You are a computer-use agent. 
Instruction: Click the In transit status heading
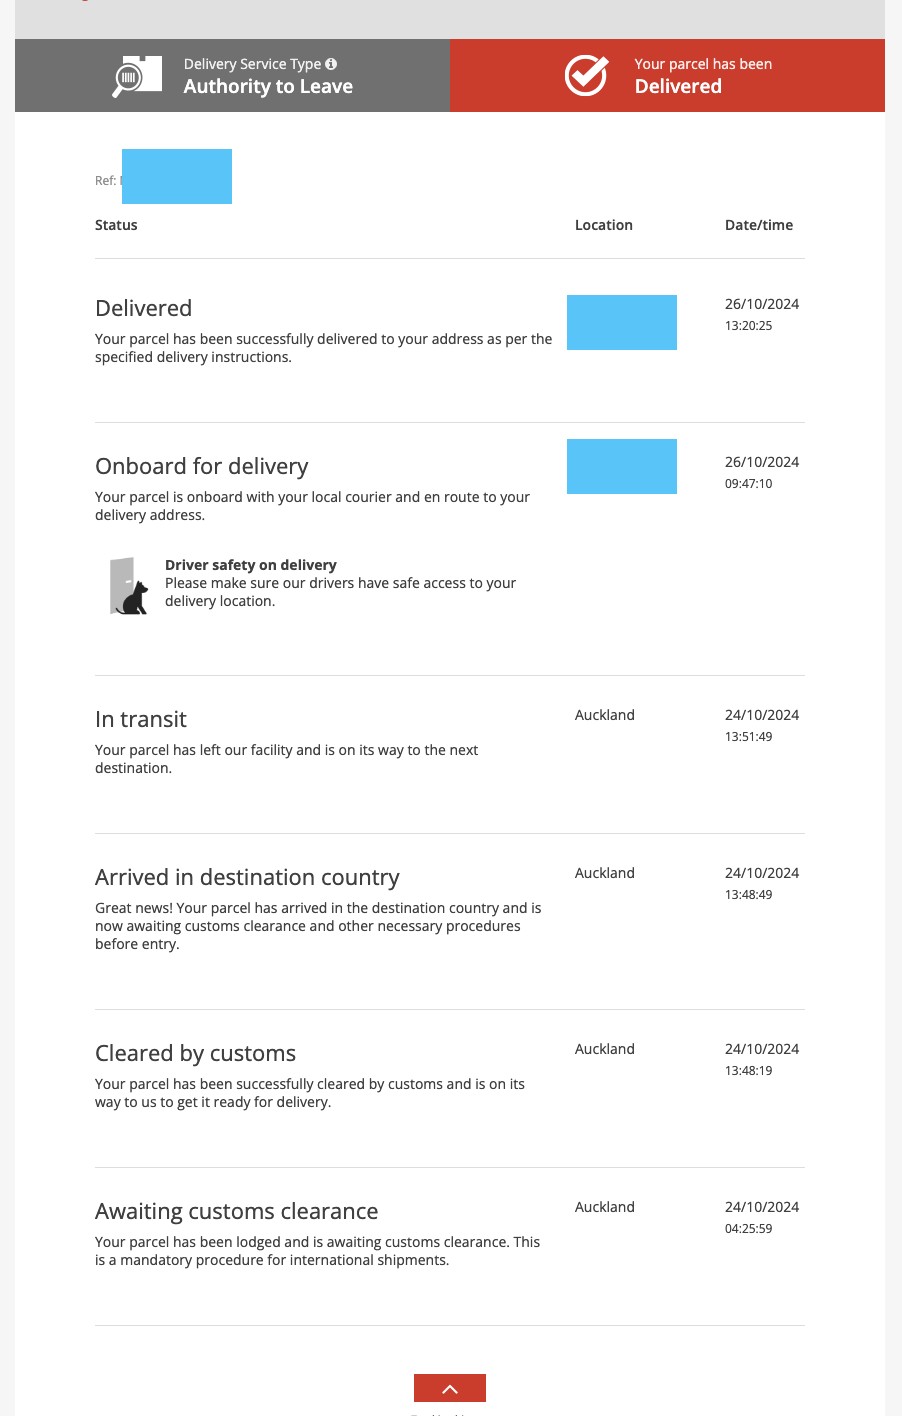click(x=141, y=719)
